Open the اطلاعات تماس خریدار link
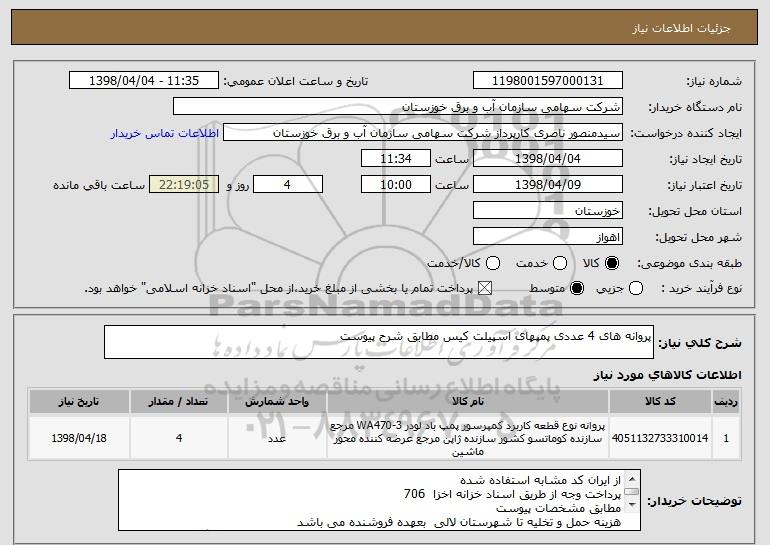Image resolution: width=770 pixels, height=545 pixels. 165,133
